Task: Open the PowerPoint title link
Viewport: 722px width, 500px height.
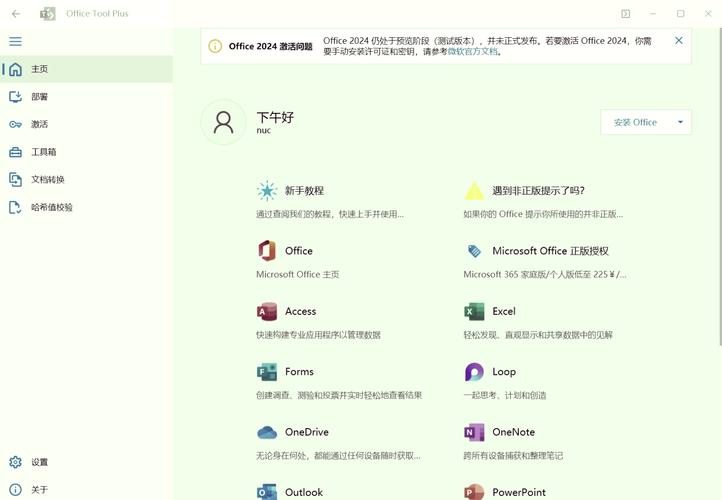Action: 518,492
